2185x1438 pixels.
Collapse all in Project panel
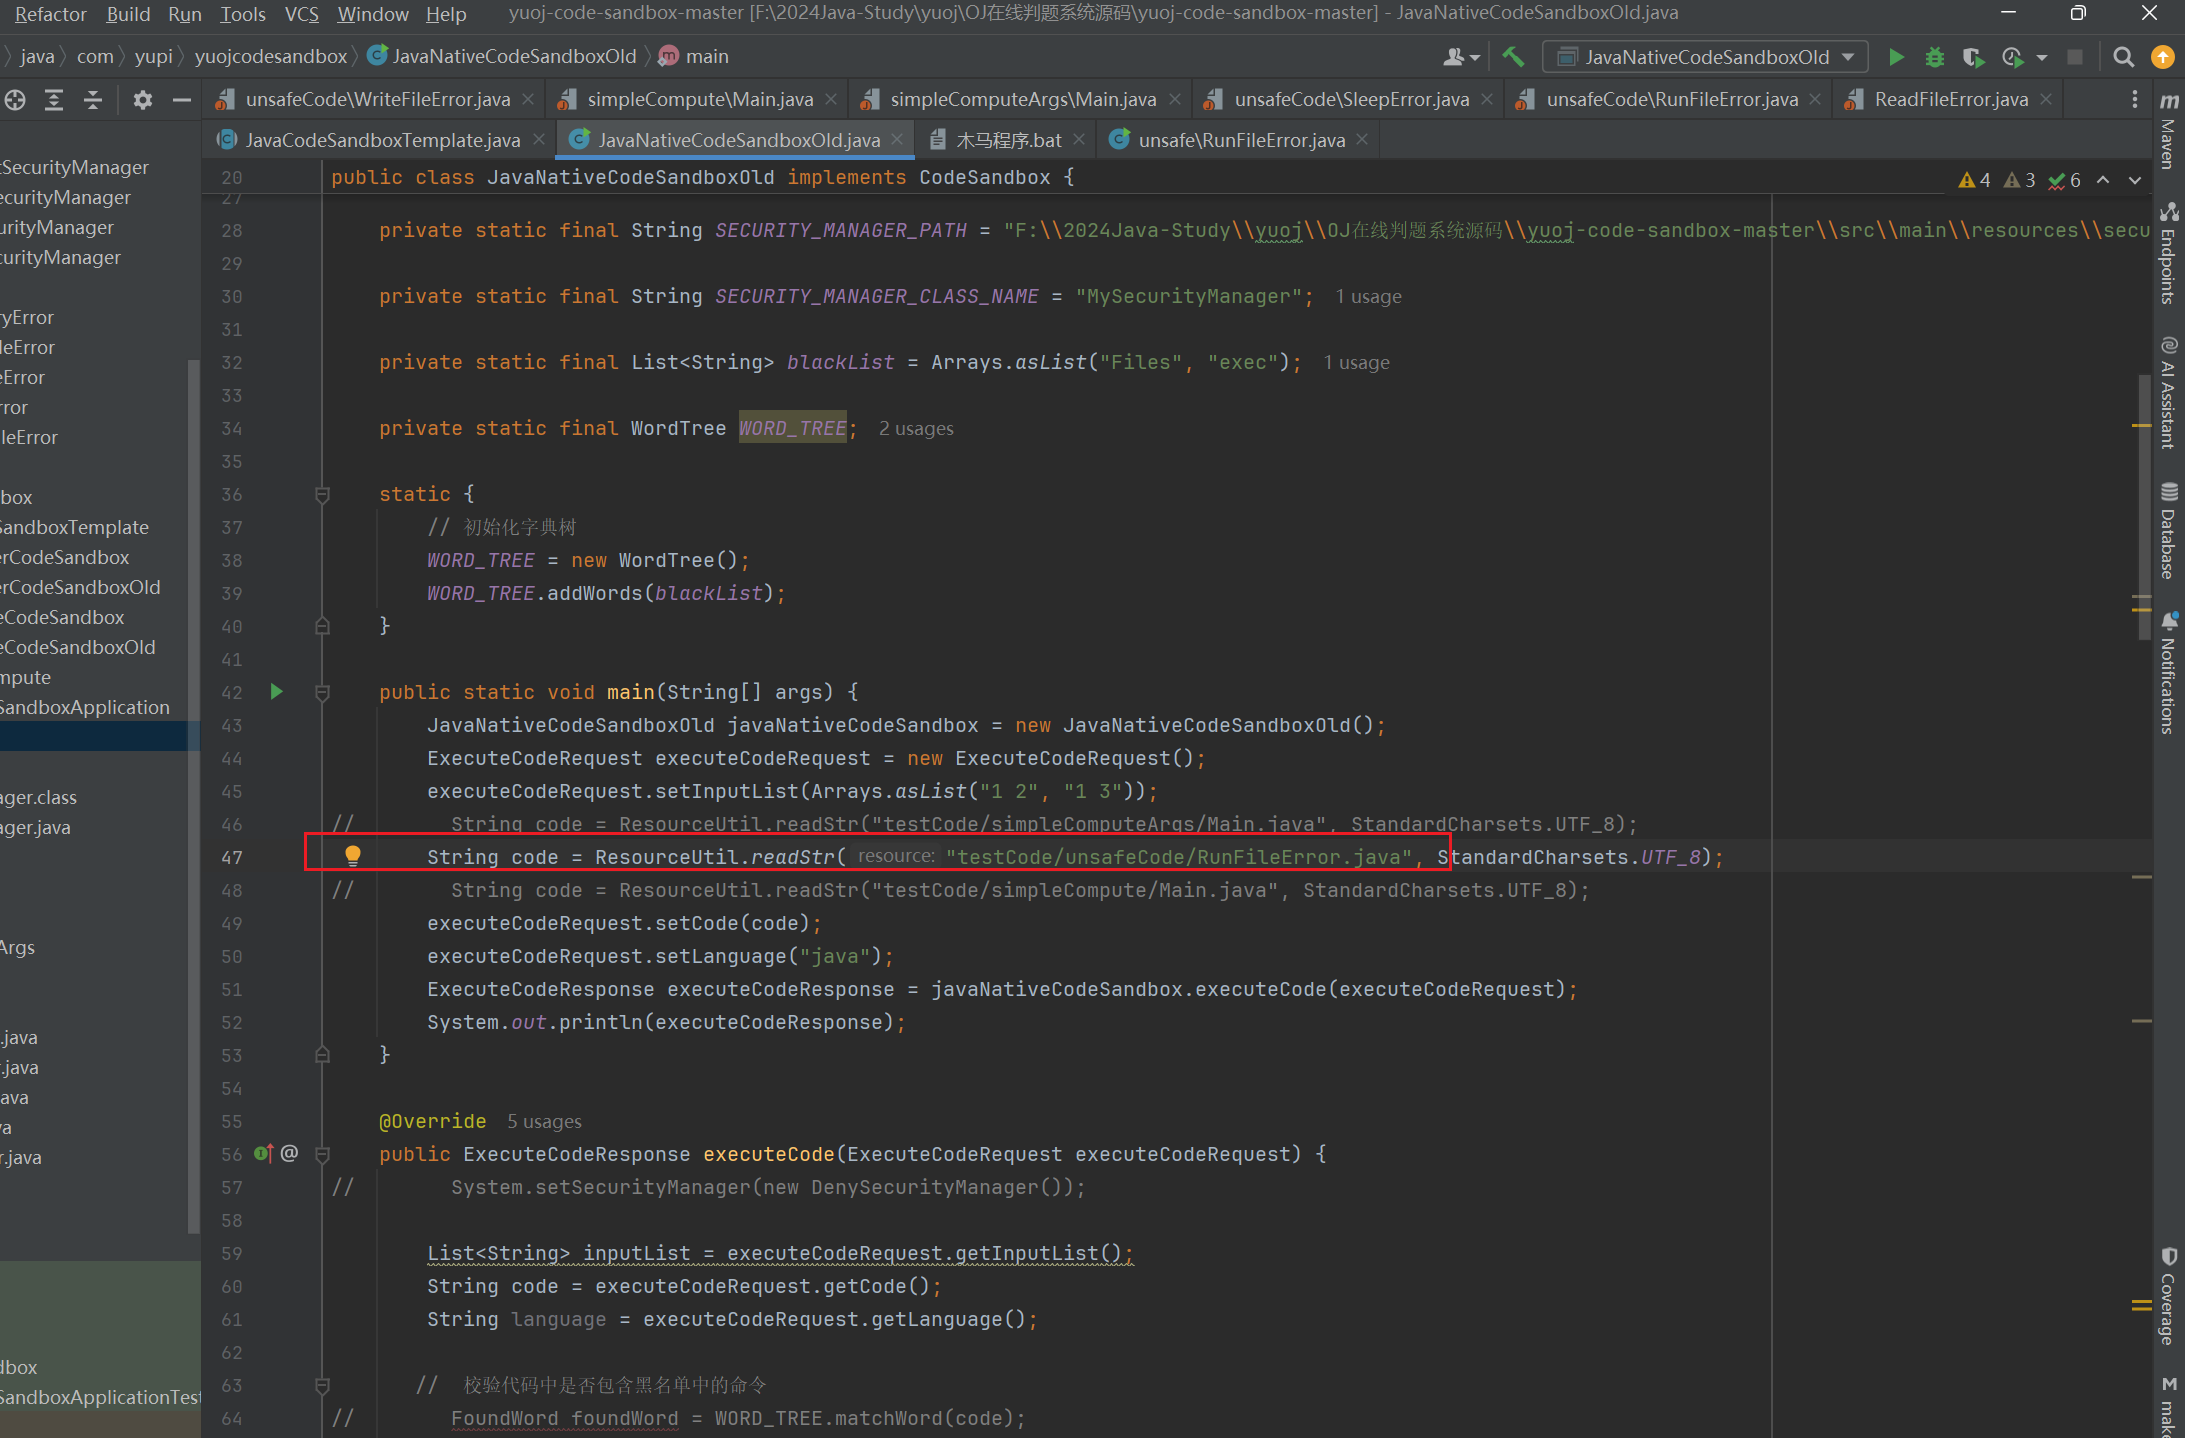[93, 100]
